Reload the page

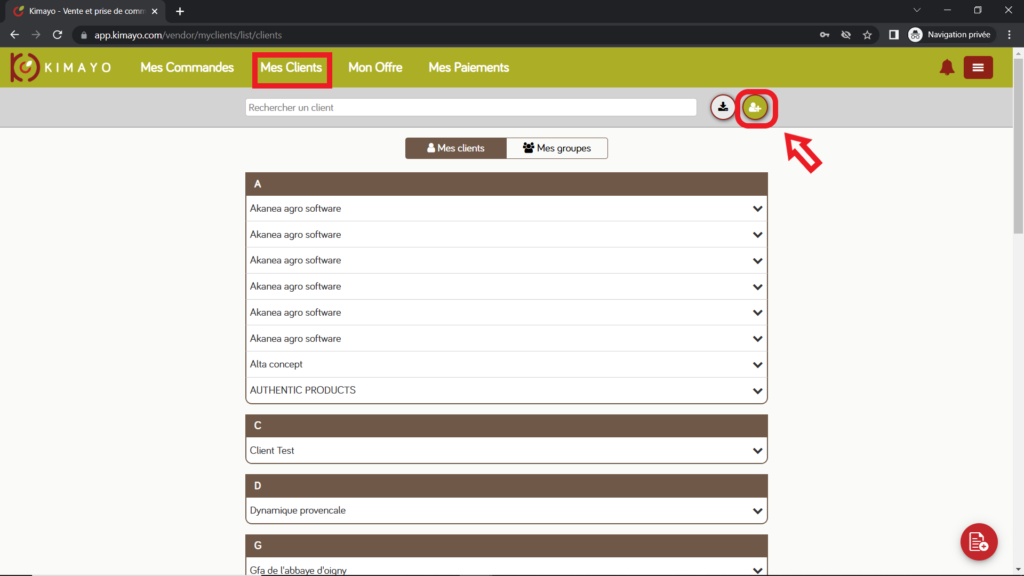pos(57,35)
